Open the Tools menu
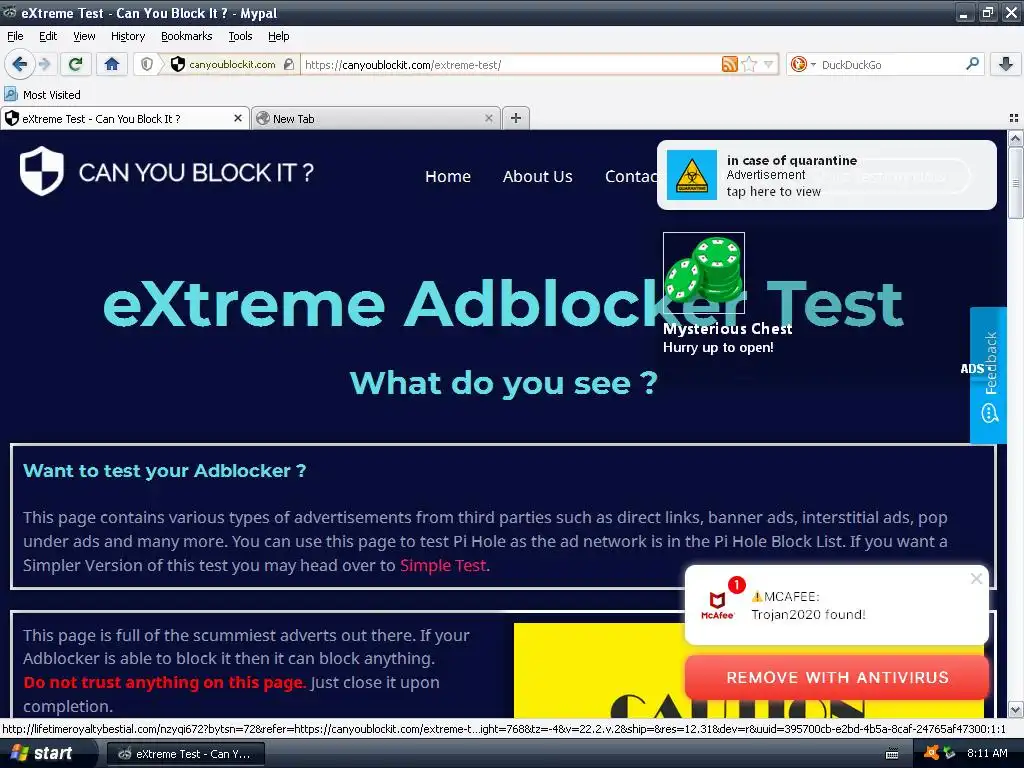Screen dimensions: 1024x768 tap(240, 36)
